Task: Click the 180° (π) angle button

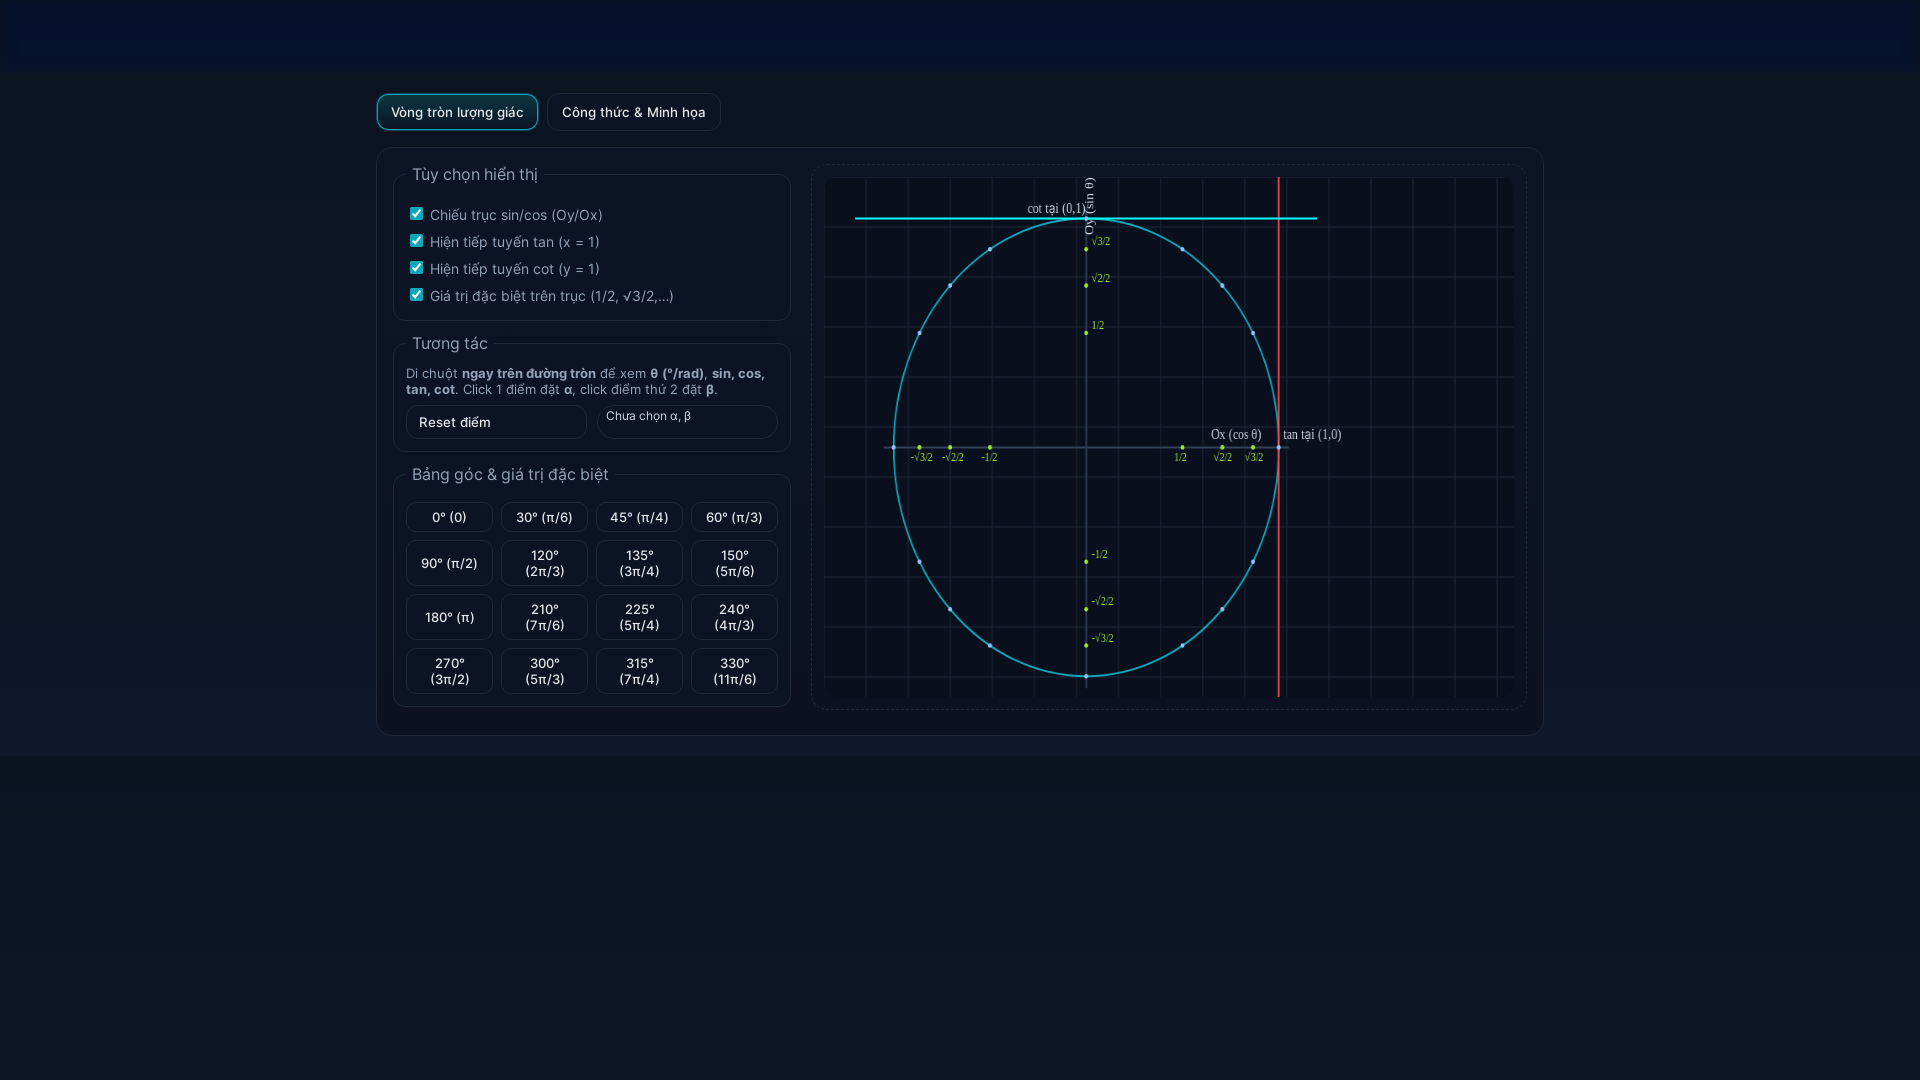Action: point(449,617)
